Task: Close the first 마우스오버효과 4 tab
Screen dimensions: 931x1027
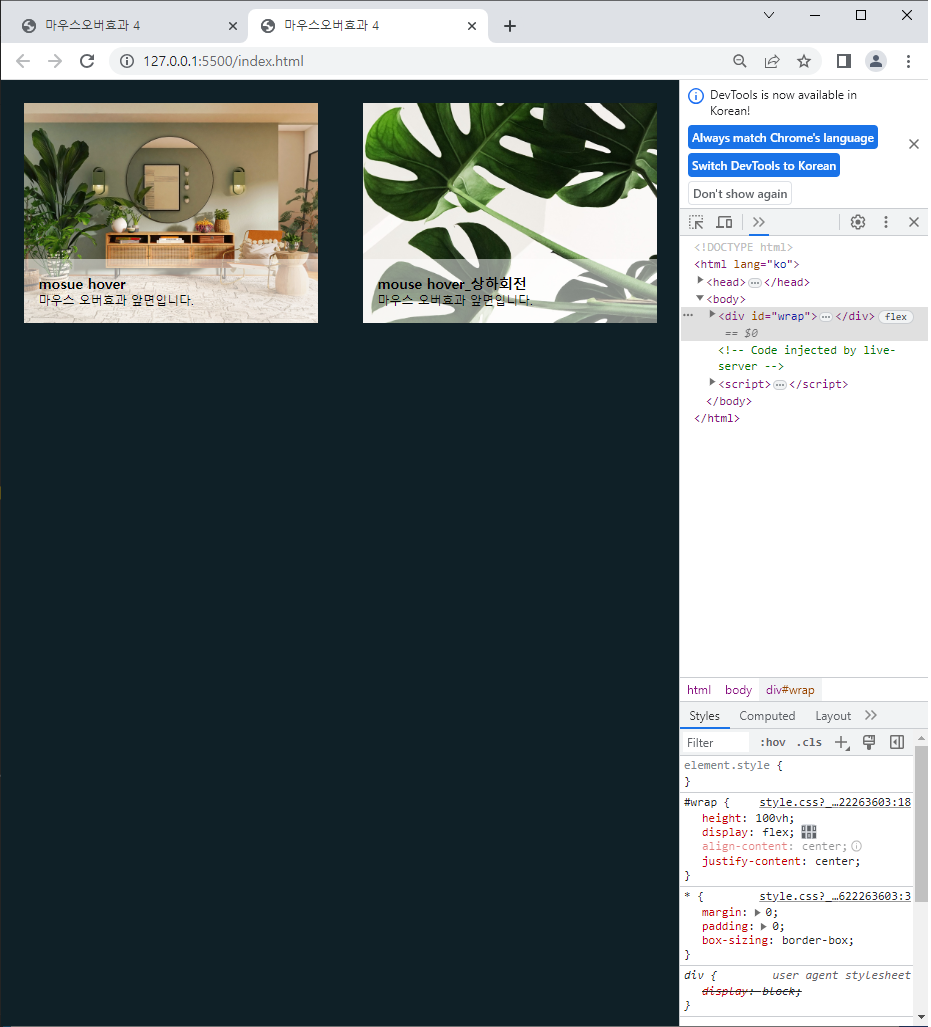Action: click(233, 26)
